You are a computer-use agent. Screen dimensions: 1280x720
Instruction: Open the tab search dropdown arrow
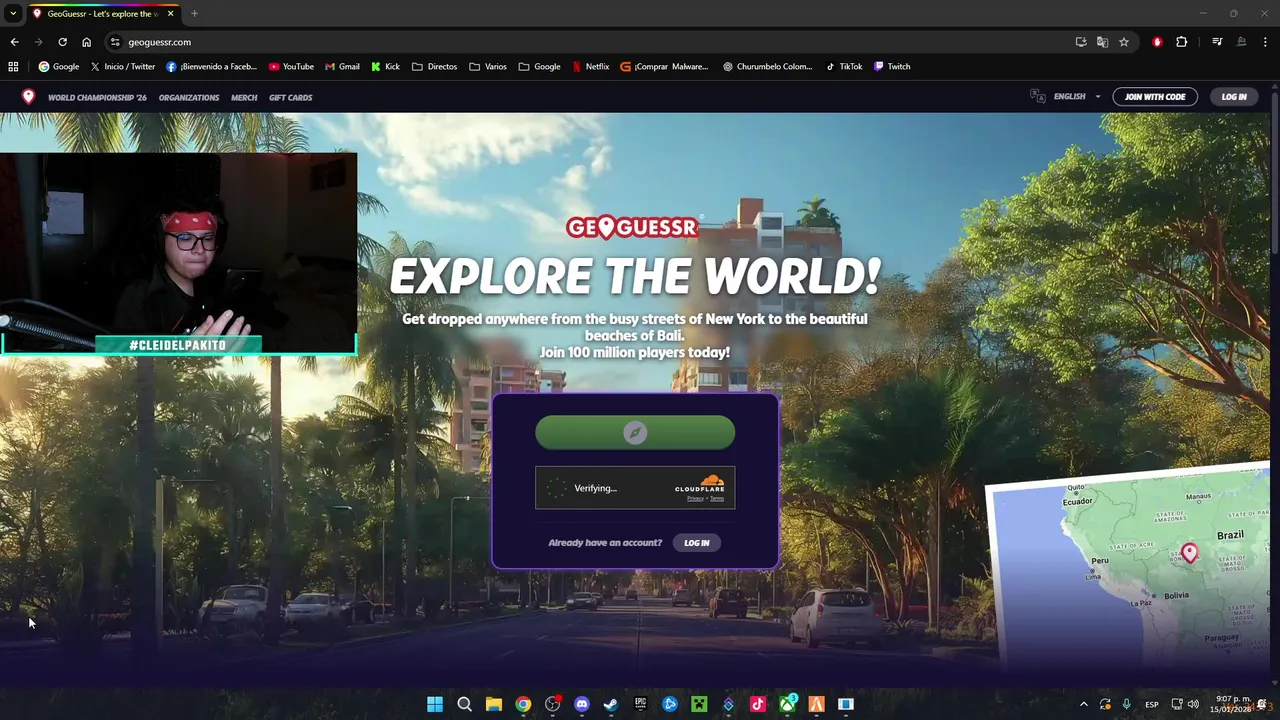click(13, 13)
